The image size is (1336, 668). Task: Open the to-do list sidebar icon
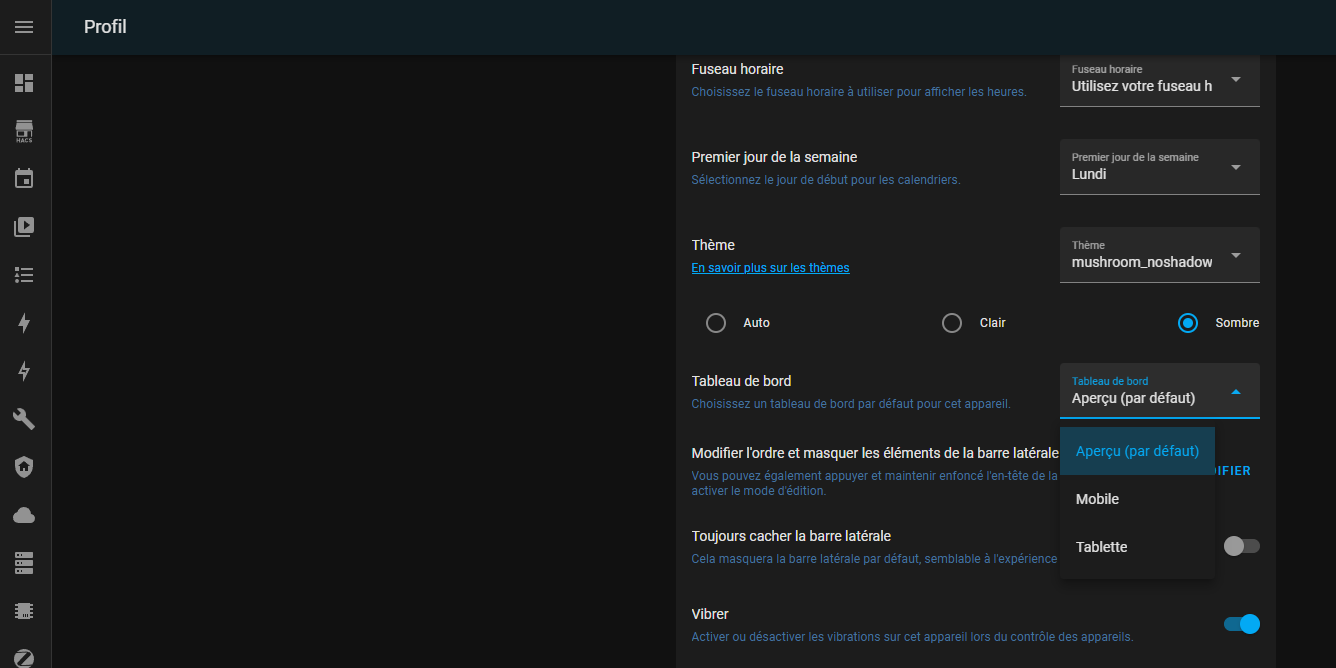tap(24, 275)
